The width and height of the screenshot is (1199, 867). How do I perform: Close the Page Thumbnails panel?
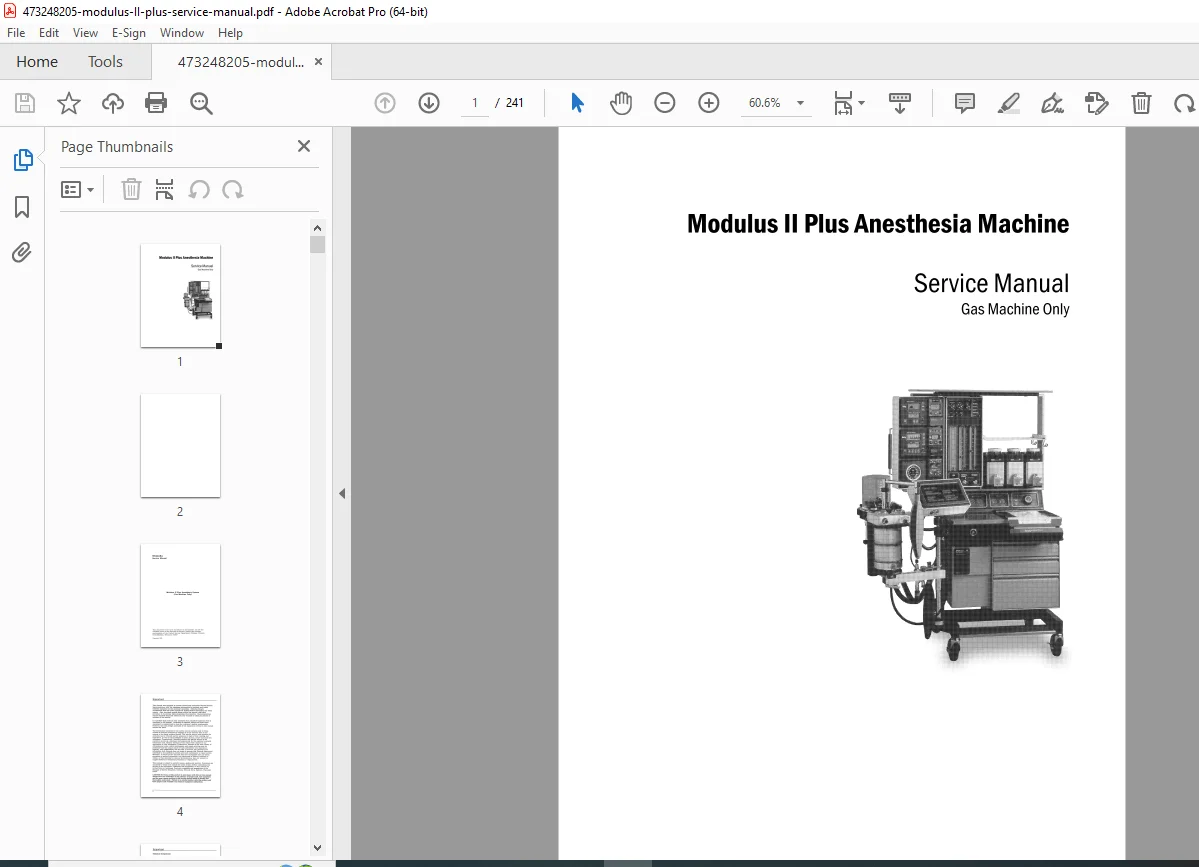304,146
